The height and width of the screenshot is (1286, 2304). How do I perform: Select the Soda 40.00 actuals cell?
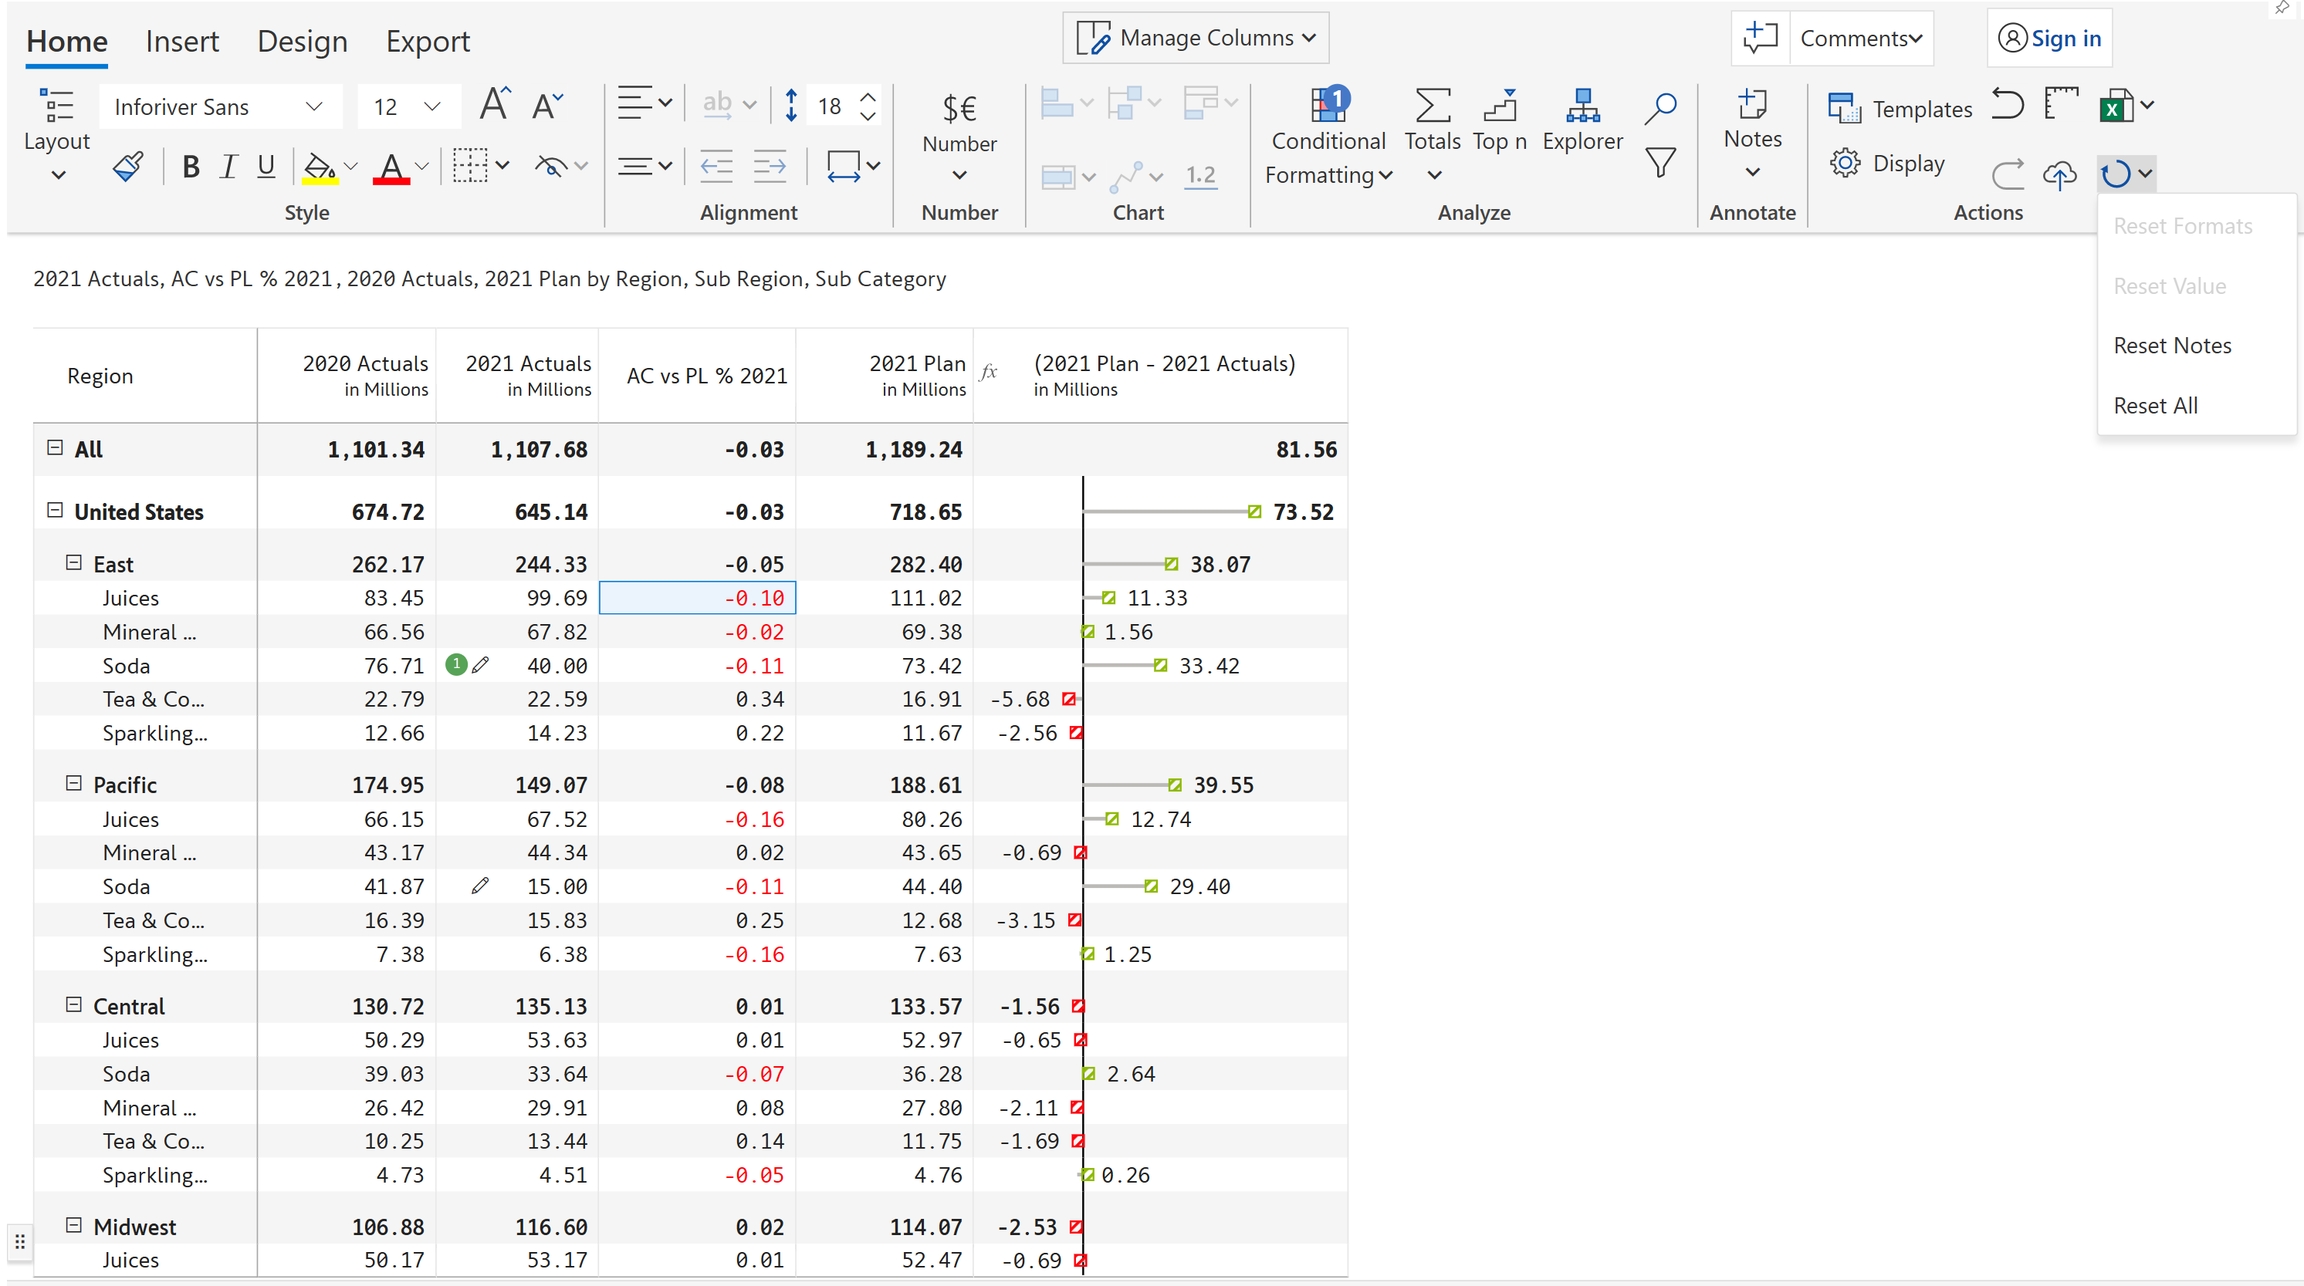[557, 666]
